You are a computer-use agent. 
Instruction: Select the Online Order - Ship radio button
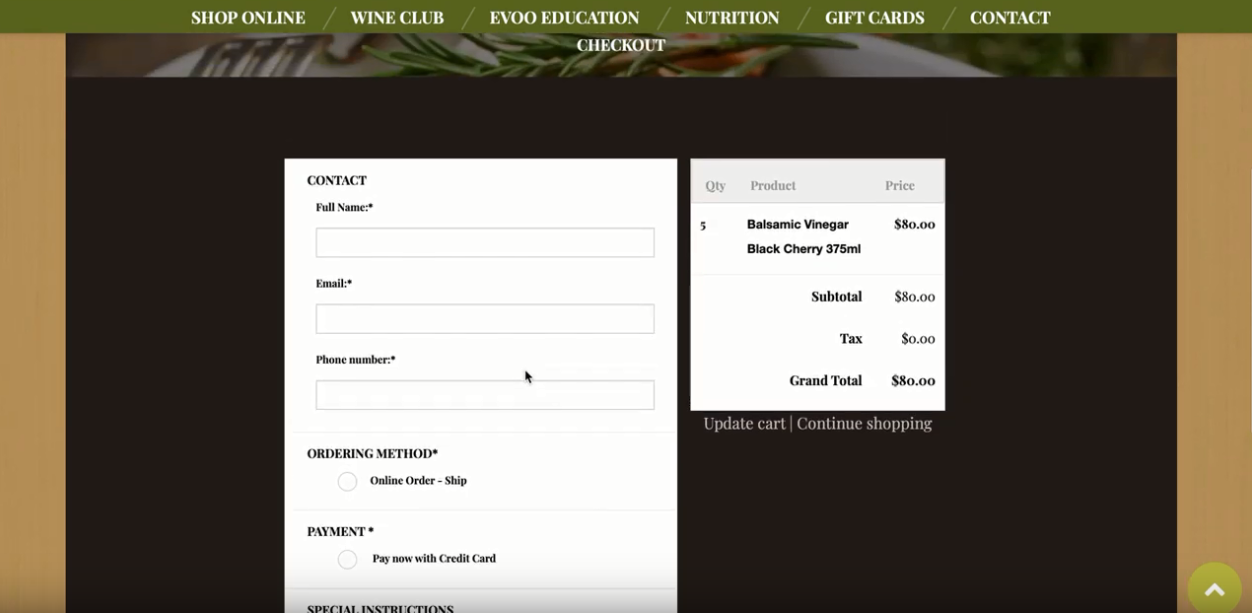[x=347, y=481]
